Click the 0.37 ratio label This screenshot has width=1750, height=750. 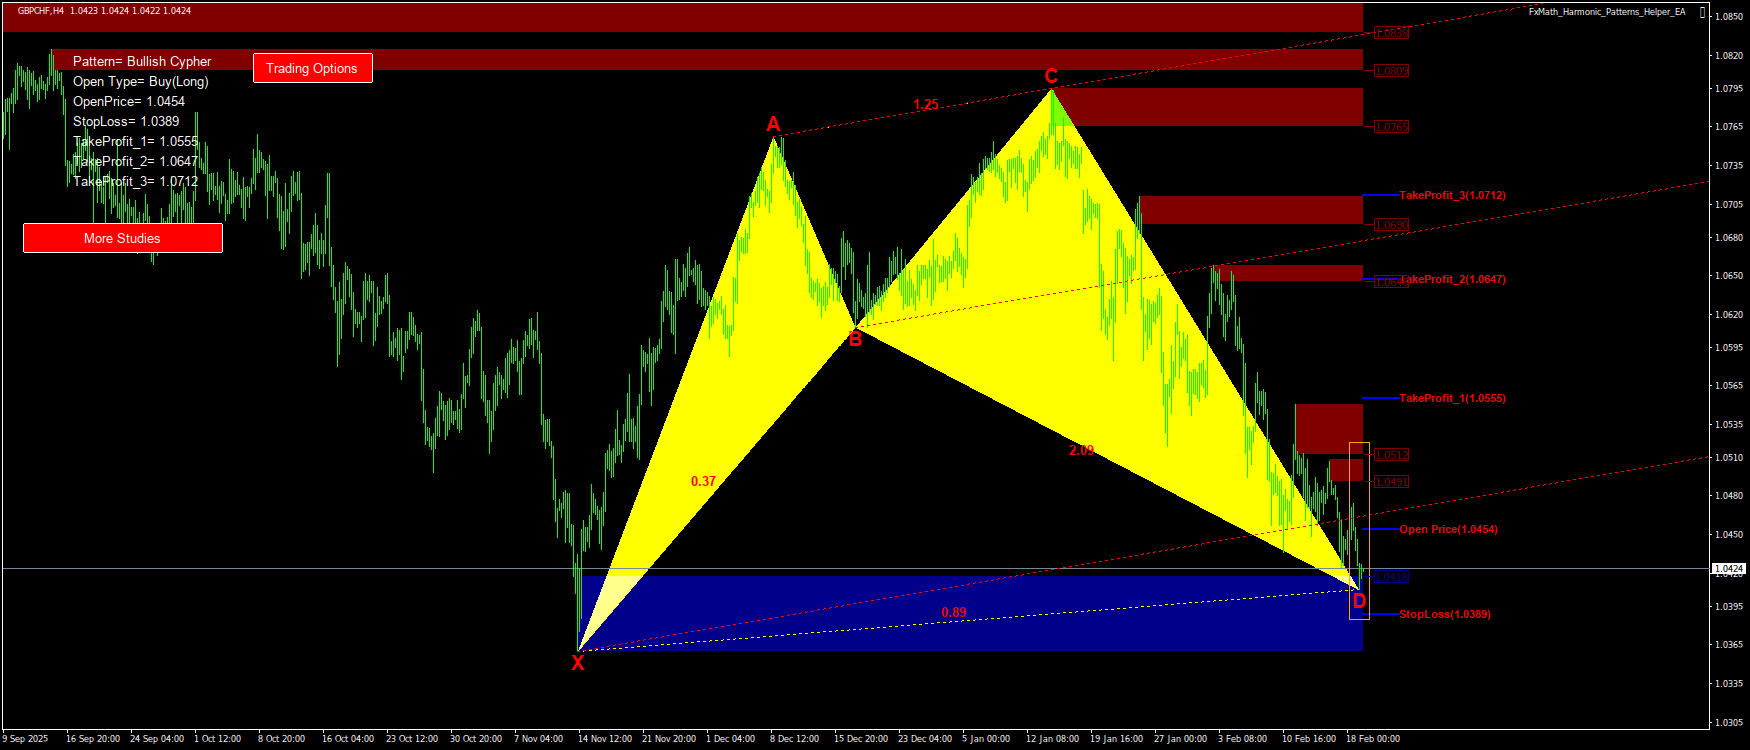coord(703,481)
